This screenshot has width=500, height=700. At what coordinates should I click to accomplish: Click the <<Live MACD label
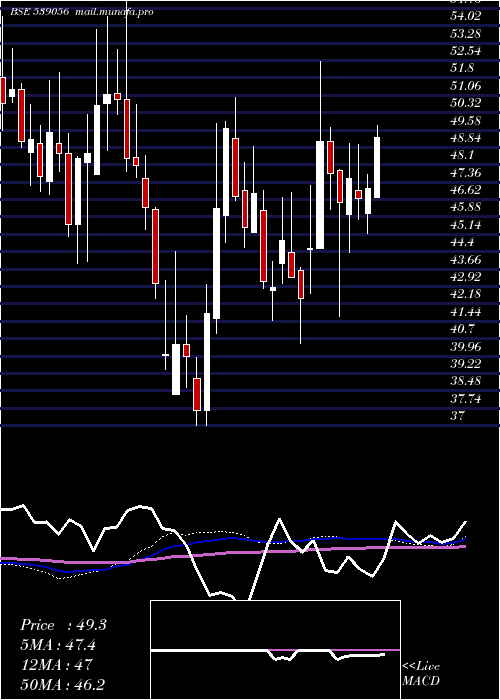tap(421, 674)
